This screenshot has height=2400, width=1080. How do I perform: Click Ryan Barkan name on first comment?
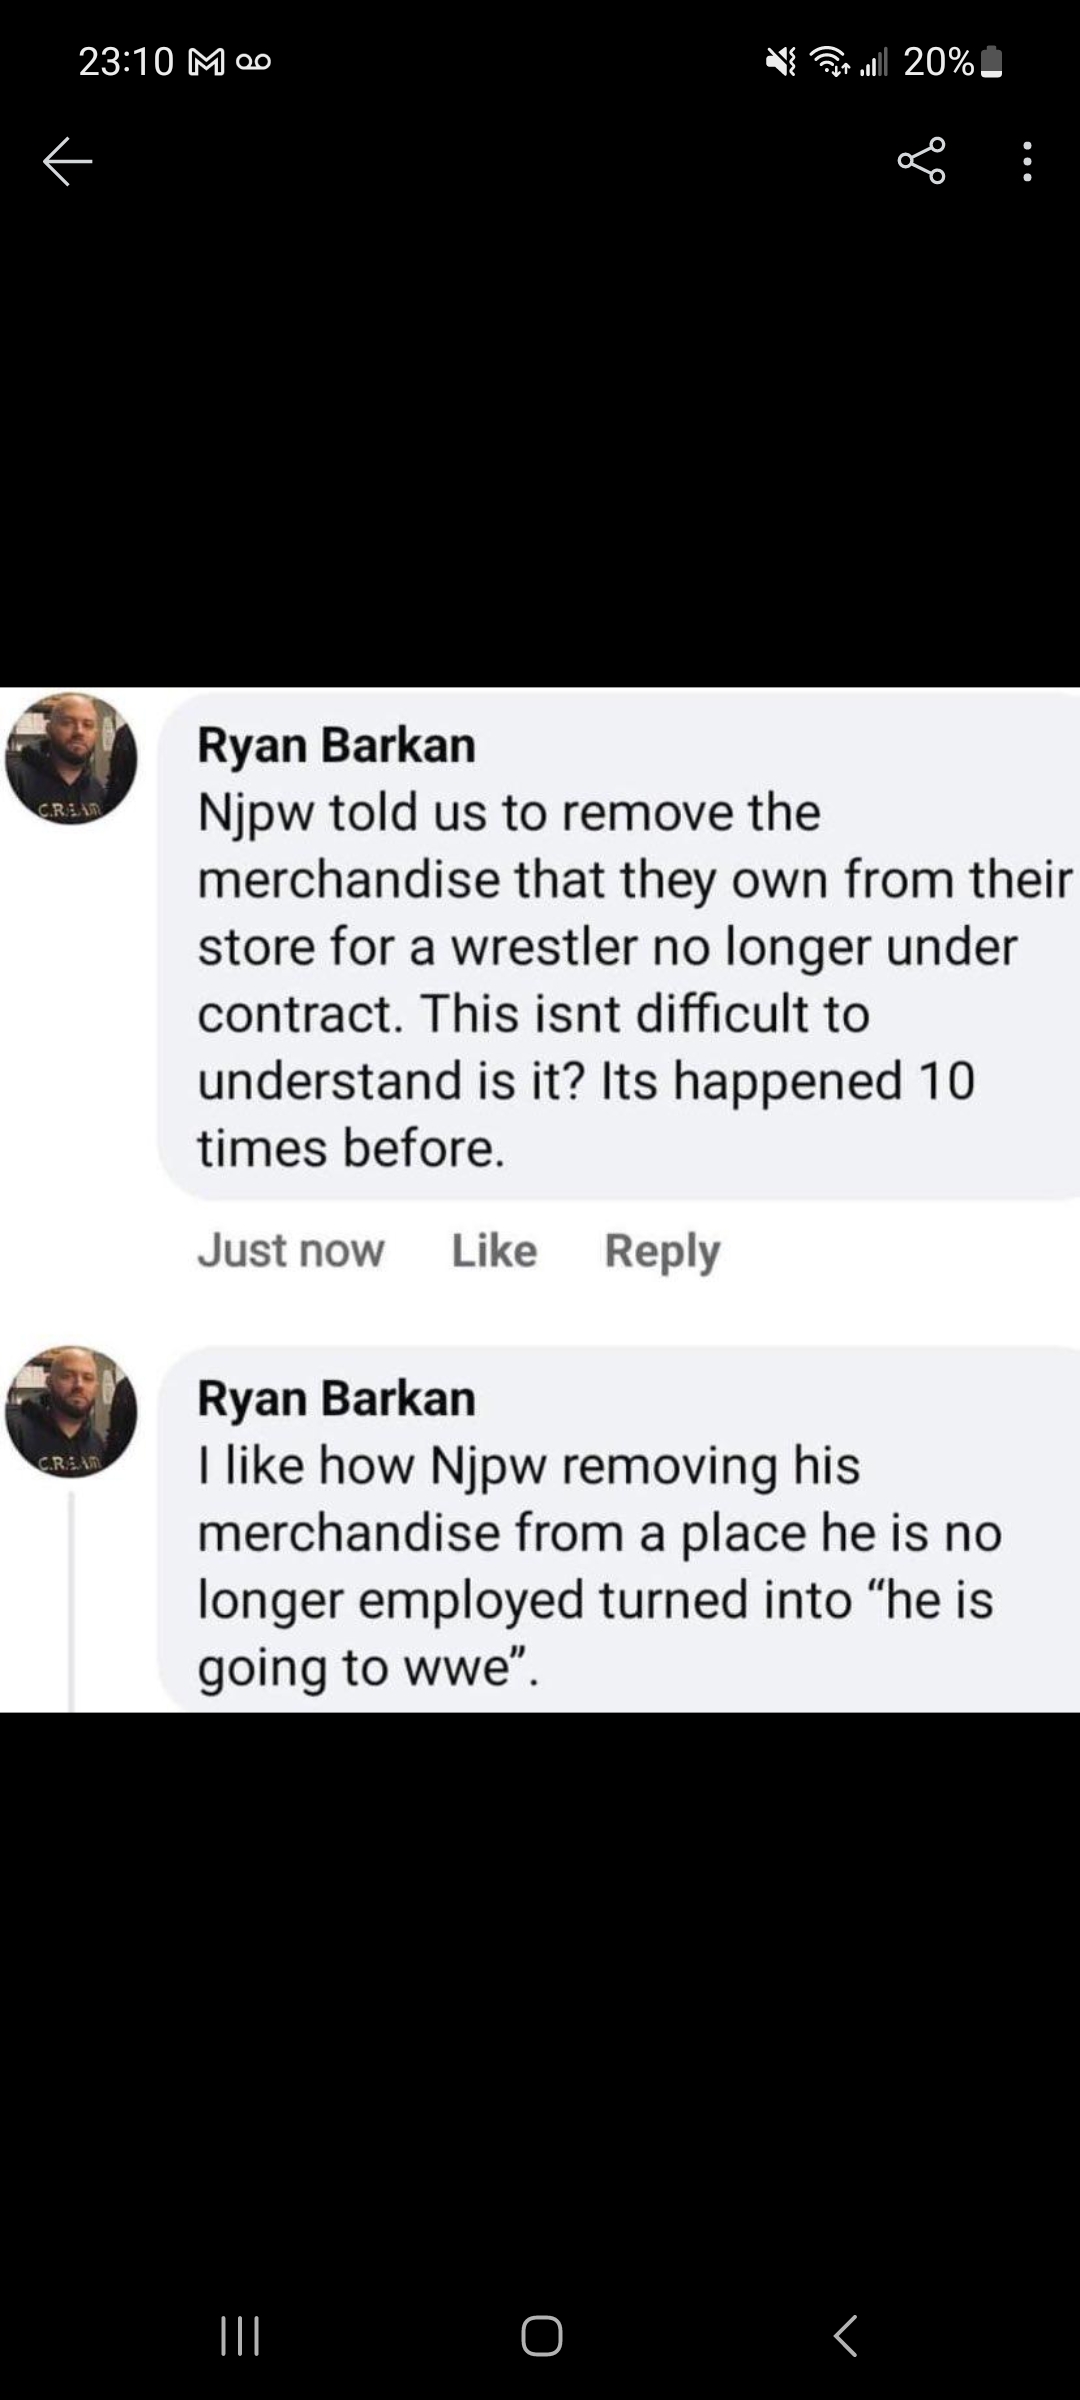point(336,746)
